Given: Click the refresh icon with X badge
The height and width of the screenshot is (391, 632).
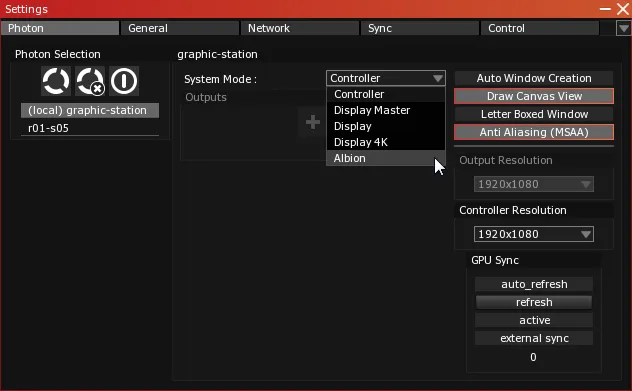Looking at the screenshot, I should (90, 81).
